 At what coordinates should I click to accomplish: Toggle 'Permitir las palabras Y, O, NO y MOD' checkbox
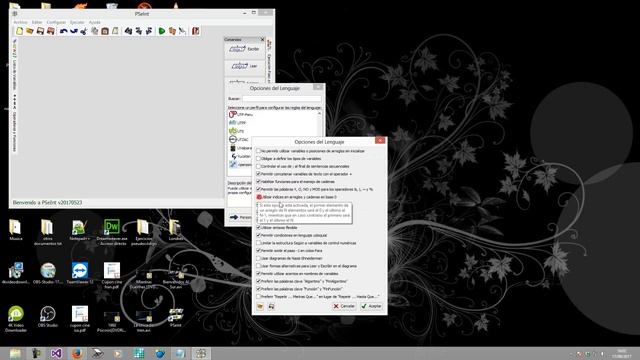tap(258, 189)
